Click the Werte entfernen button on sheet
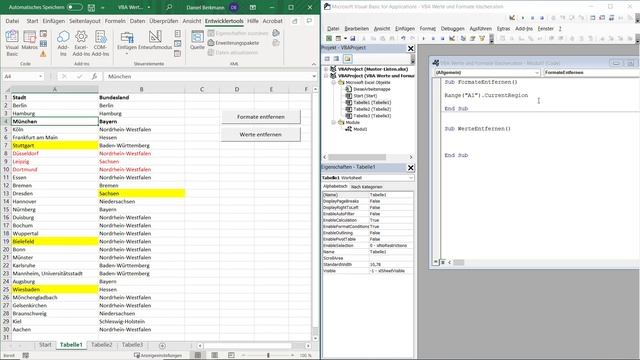Image resolution: width=640 pixels, height=360 pixels. click(260, 134)
